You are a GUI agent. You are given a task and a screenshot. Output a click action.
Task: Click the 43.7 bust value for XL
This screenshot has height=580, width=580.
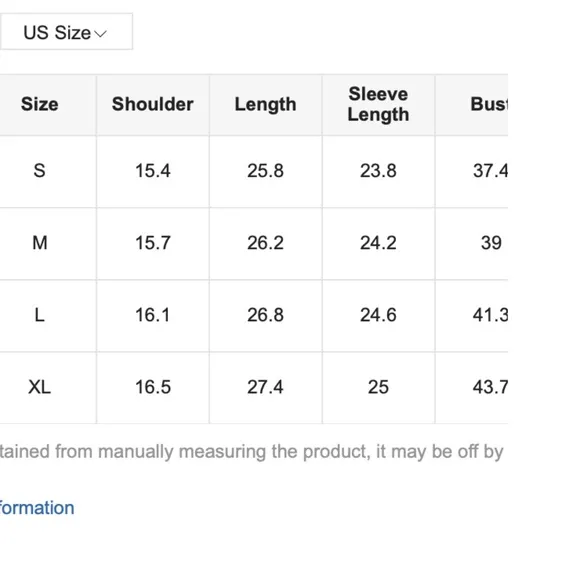(x=490, y=387)
